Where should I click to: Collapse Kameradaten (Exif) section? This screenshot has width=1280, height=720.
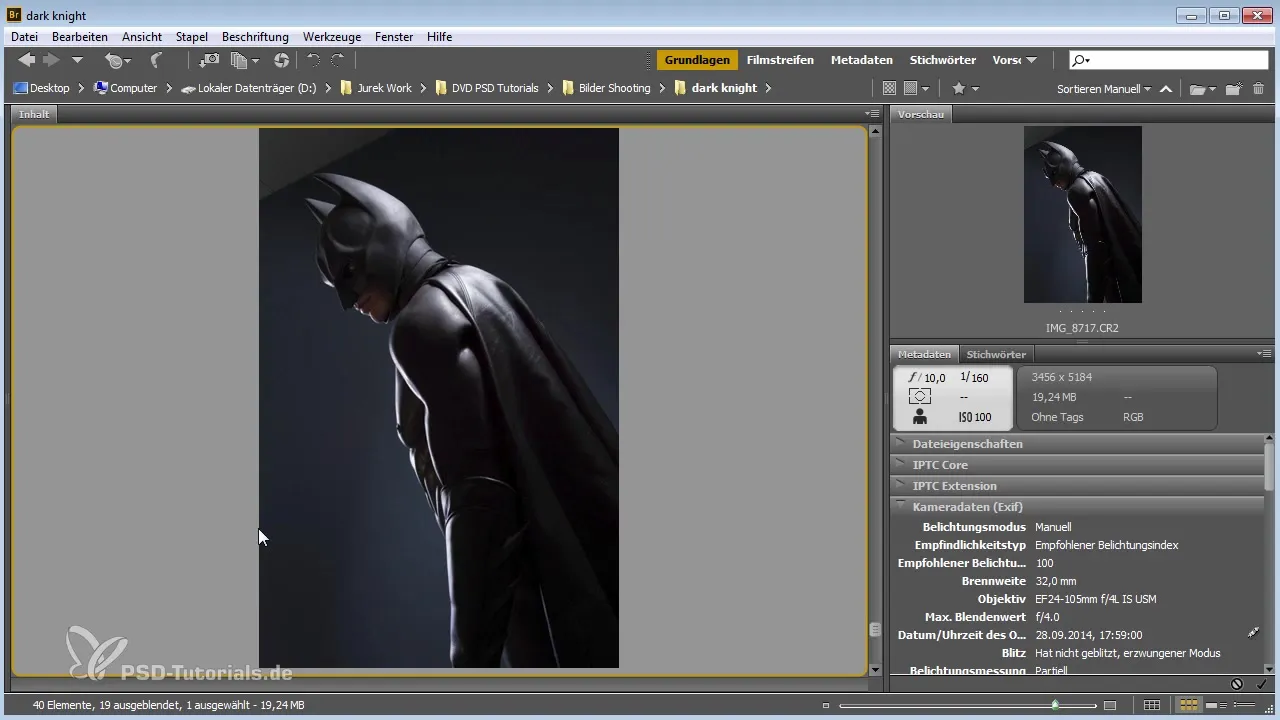[x=1078, y=507]
